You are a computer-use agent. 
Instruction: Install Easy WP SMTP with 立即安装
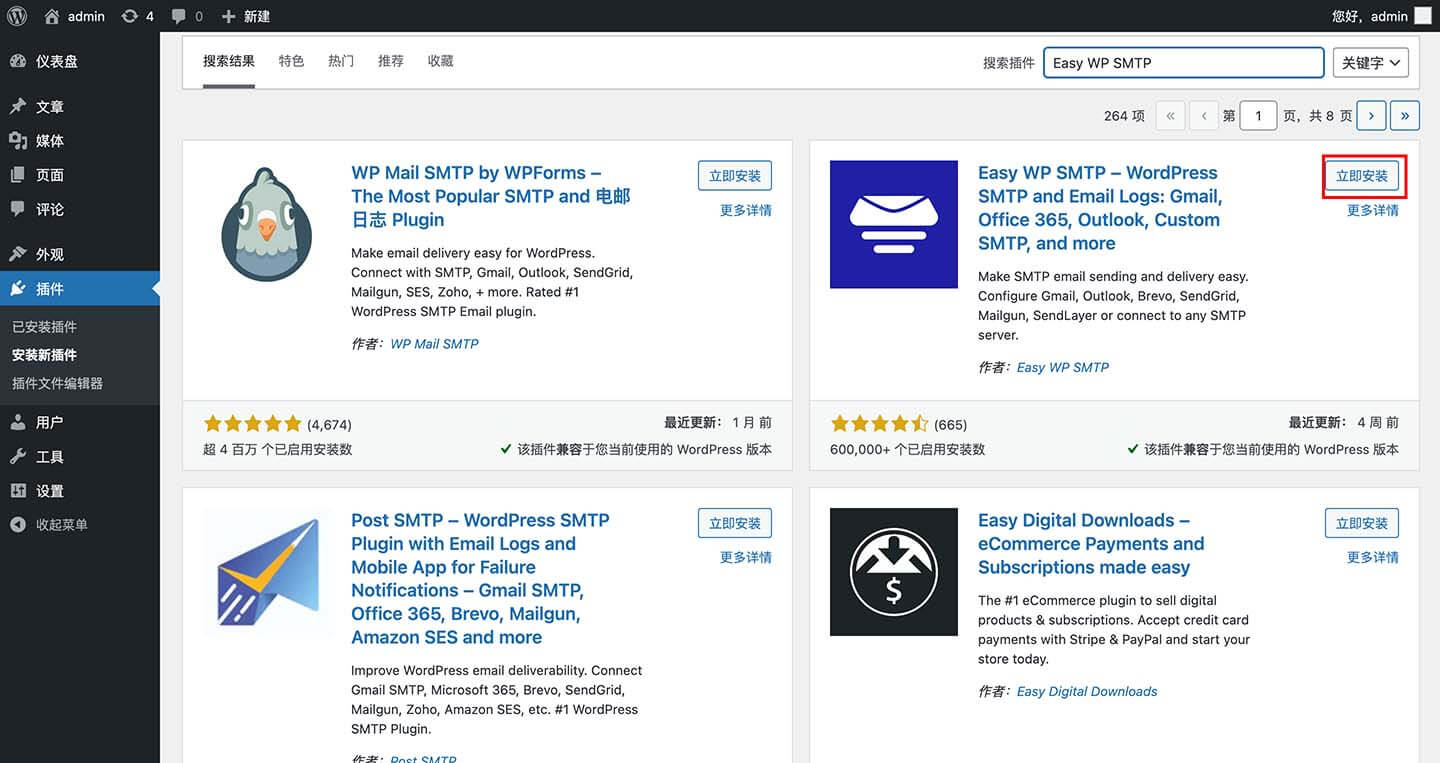click(1362, 176)
